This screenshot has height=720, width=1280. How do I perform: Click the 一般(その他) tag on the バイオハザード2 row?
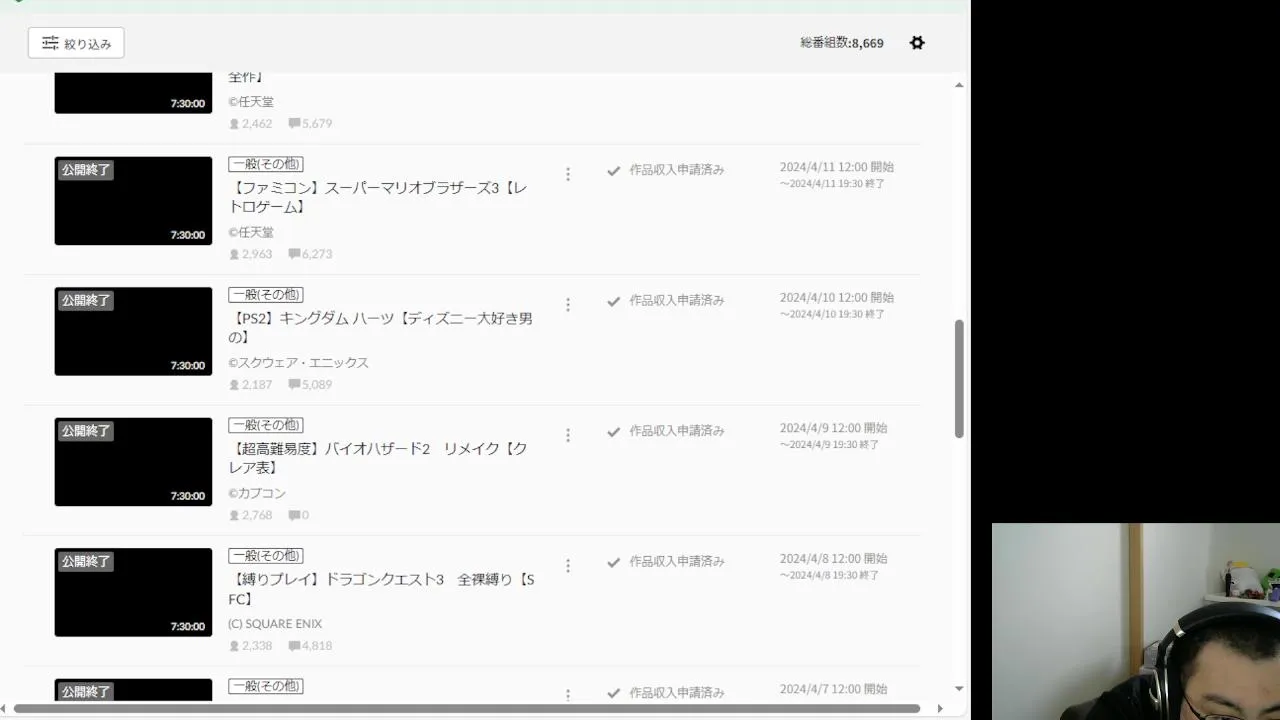point(266,425)
